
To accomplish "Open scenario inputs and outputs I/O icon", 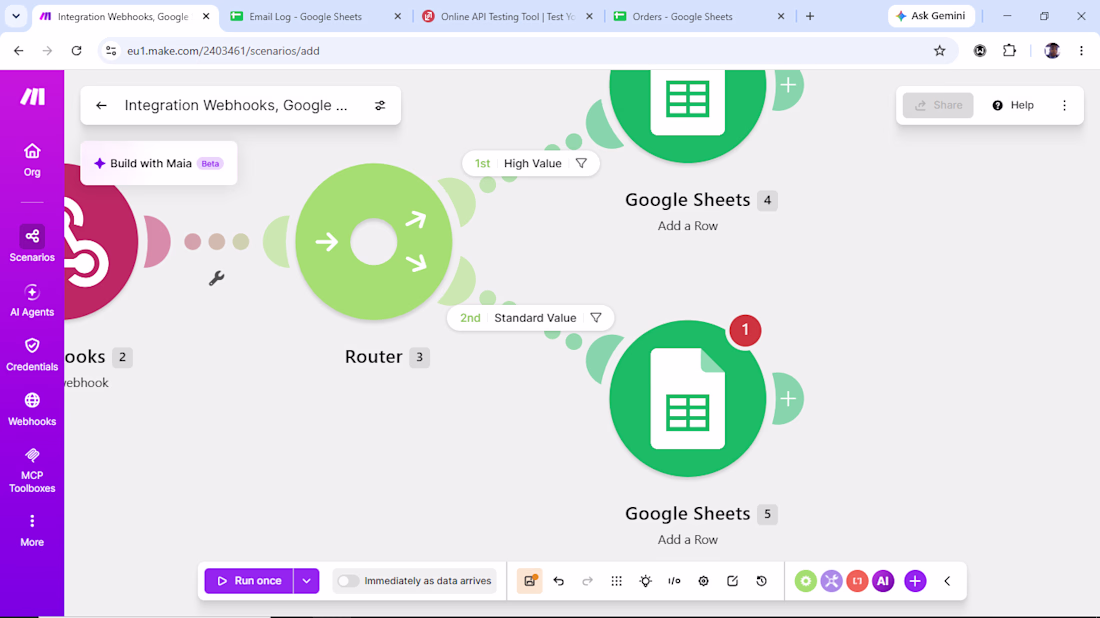I will point(674,581).
